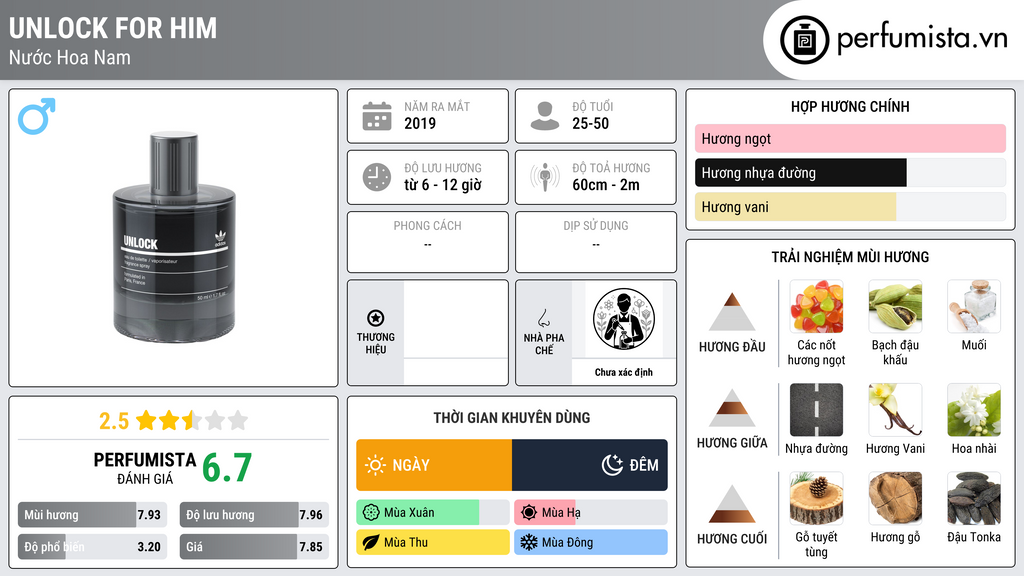
Task: Click the Nước Hoa Nam subtitle
Action: click(x=69, y=57)
